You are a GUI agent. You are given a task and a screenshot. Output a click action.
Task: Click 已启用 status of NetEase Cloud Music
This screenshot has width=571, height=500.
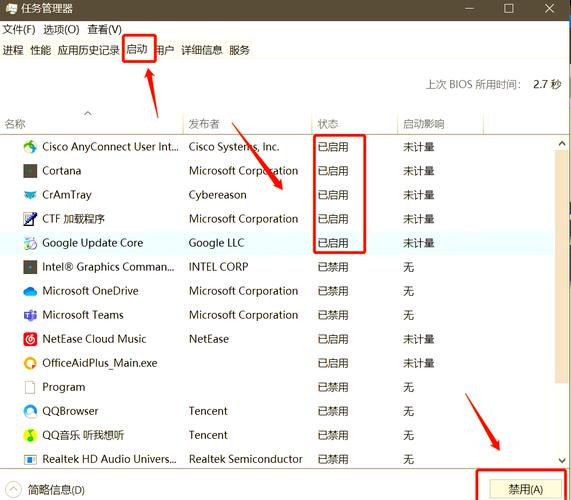(x=333, y=339)
